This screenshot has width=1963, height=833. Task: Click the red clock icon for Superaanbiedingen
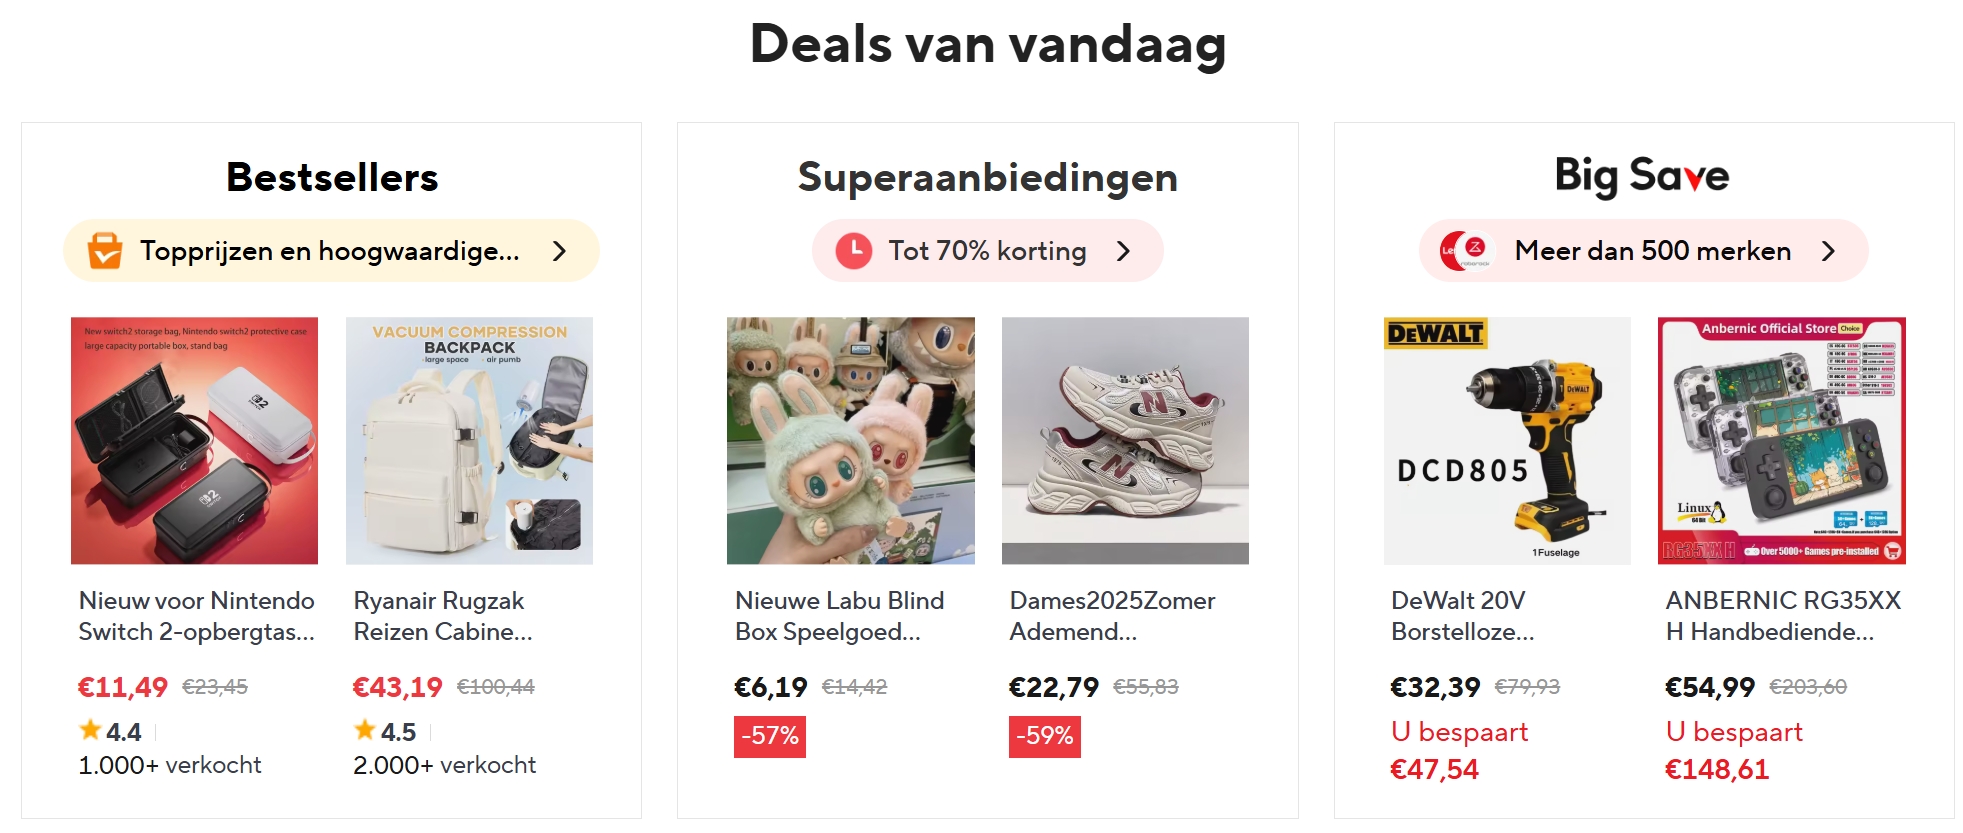point(854,251)
